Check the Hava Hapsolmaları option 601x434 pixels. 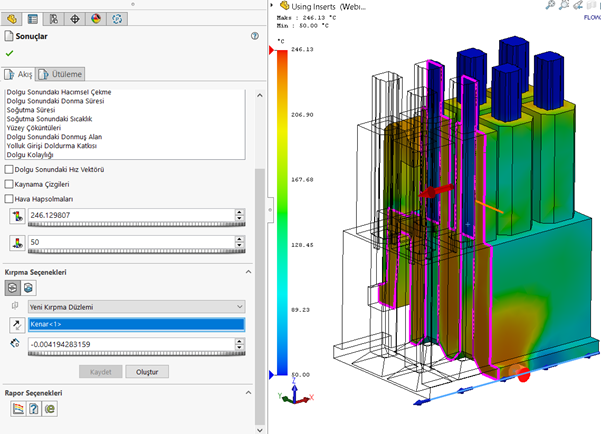coord(10,199)
